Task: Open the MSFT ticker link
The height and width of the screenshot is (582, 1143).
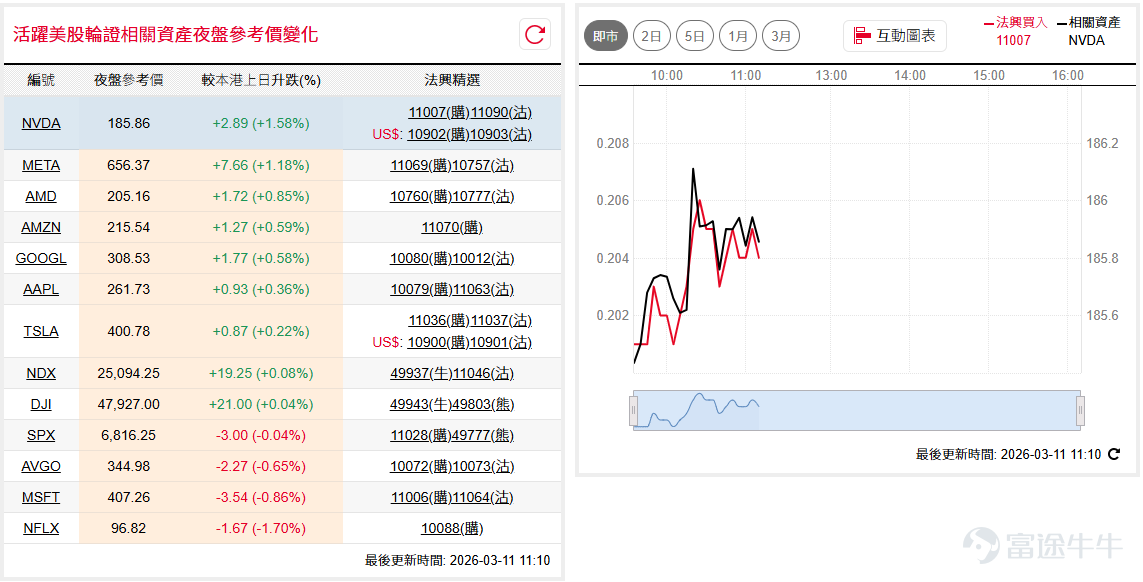Action: pyautogui.click(x=41, y=497)
